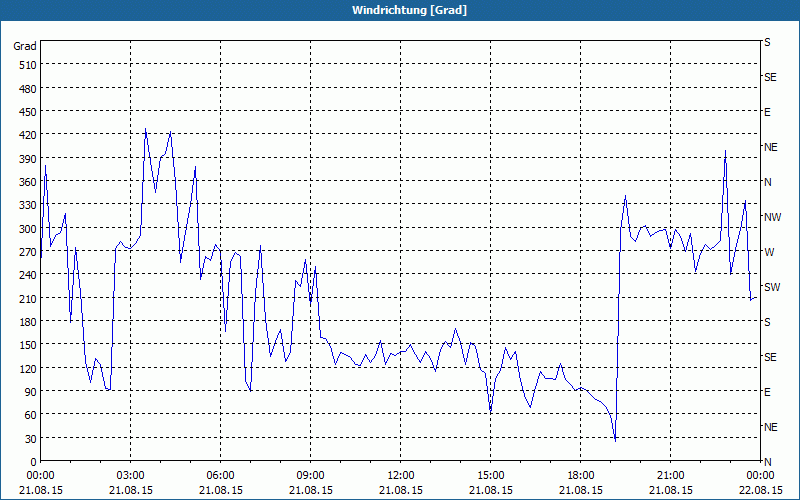Click the SW compass label
800x500 pixels.
(772, 287)
